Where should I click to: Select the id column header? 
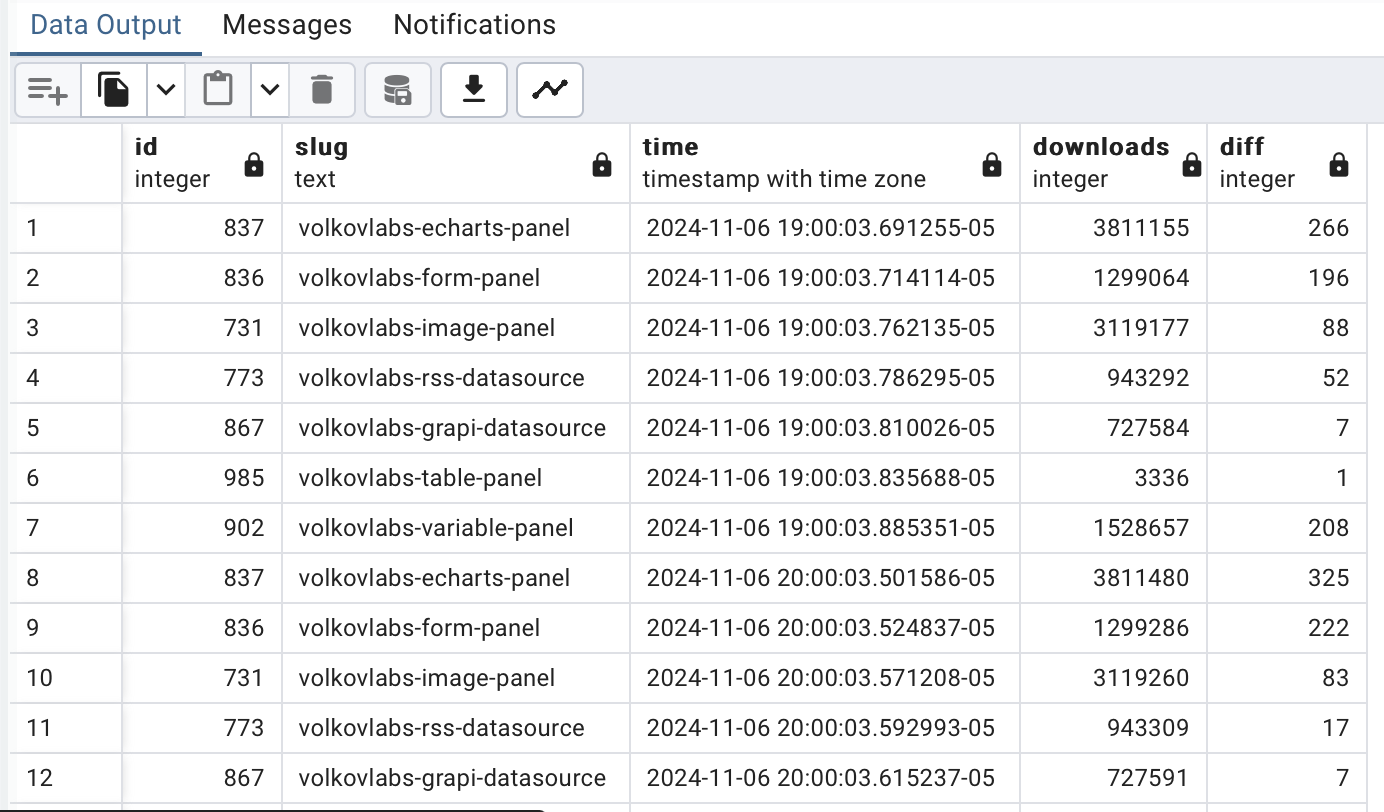[203, 164]
